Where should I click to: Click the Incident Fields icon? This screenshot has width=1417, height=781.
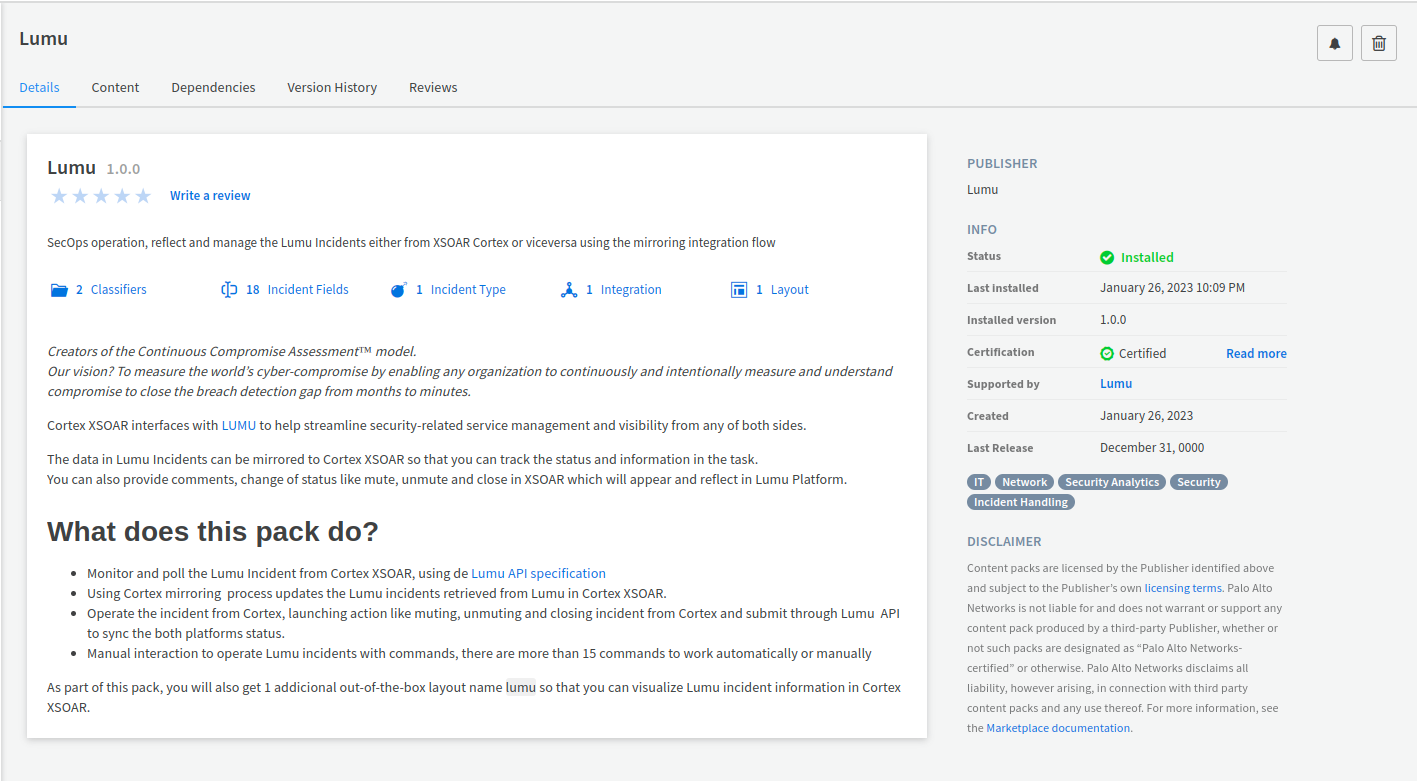click(229, 290)
